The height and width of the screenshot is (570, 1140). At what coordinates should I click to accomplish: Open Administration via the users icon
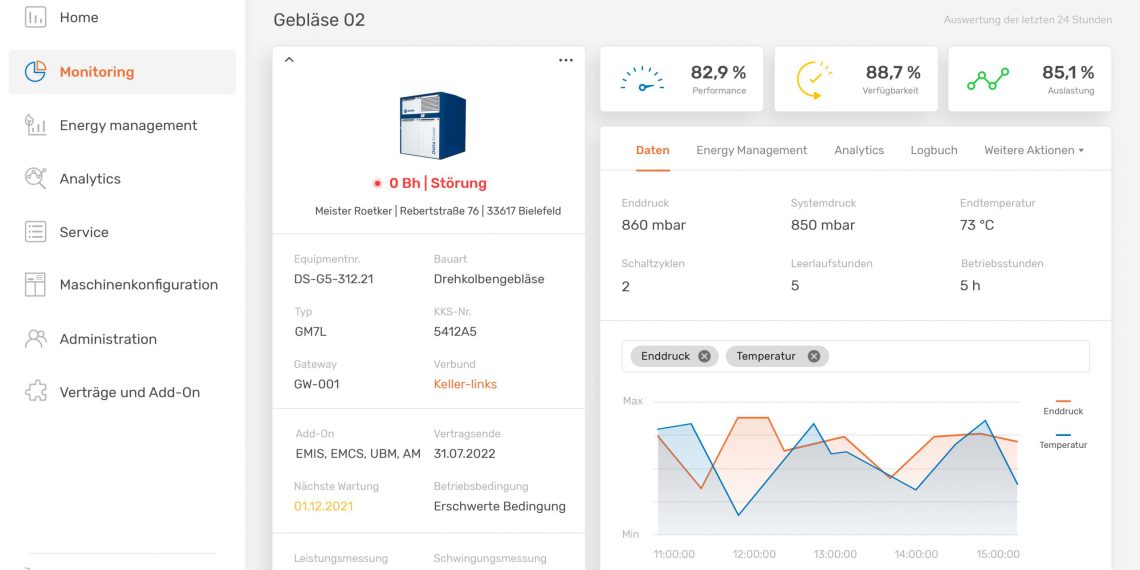tap(35, 339)
